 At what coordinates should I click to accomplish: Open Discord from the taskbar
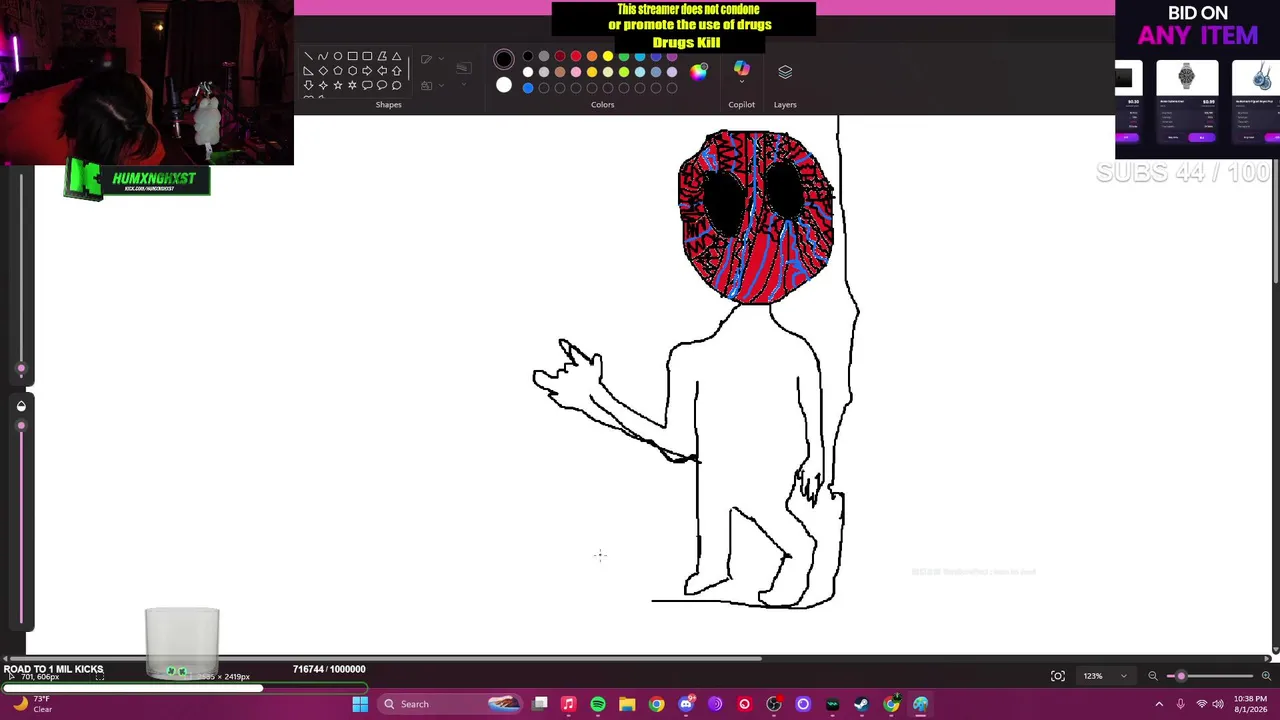(x=686, y=704)
